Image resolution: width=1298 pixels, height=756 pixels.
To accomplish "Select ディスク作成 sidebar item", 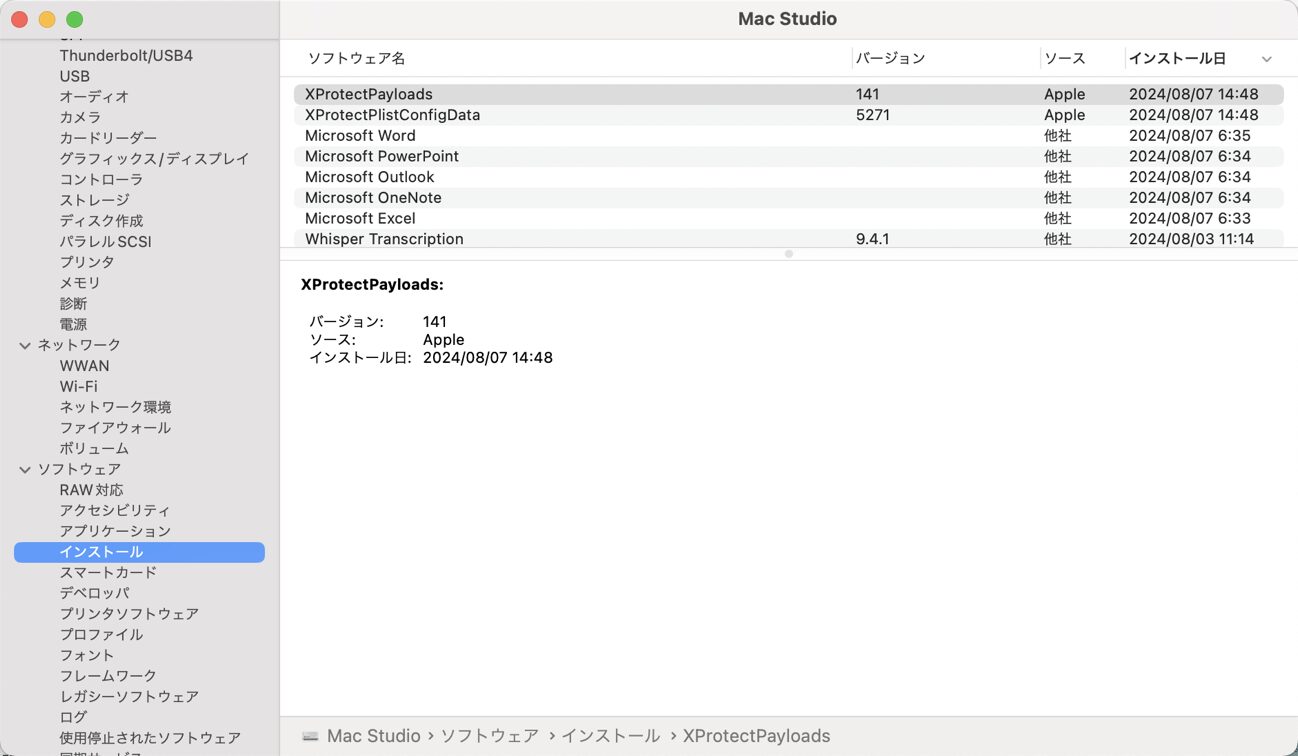I will (101, 221).
